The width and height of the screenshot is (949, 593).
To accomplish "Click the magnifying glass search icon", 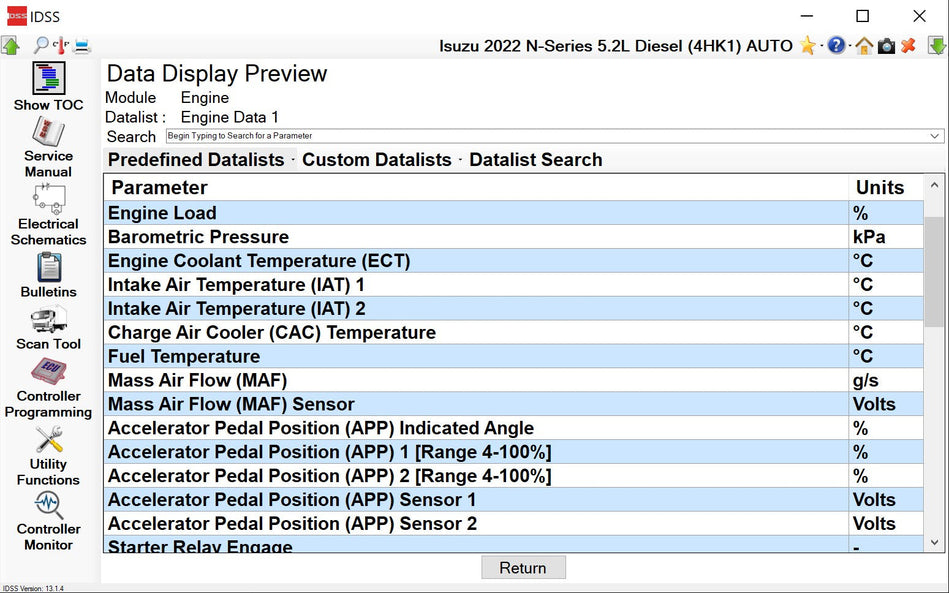I will click(40, 45).
